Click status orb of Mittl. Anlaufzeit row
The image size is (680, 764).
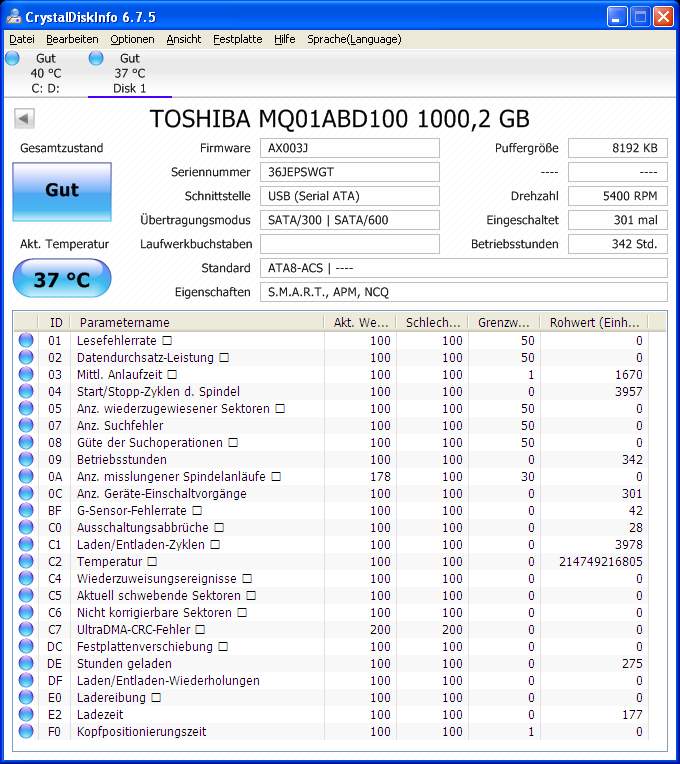tap(26, 374)
